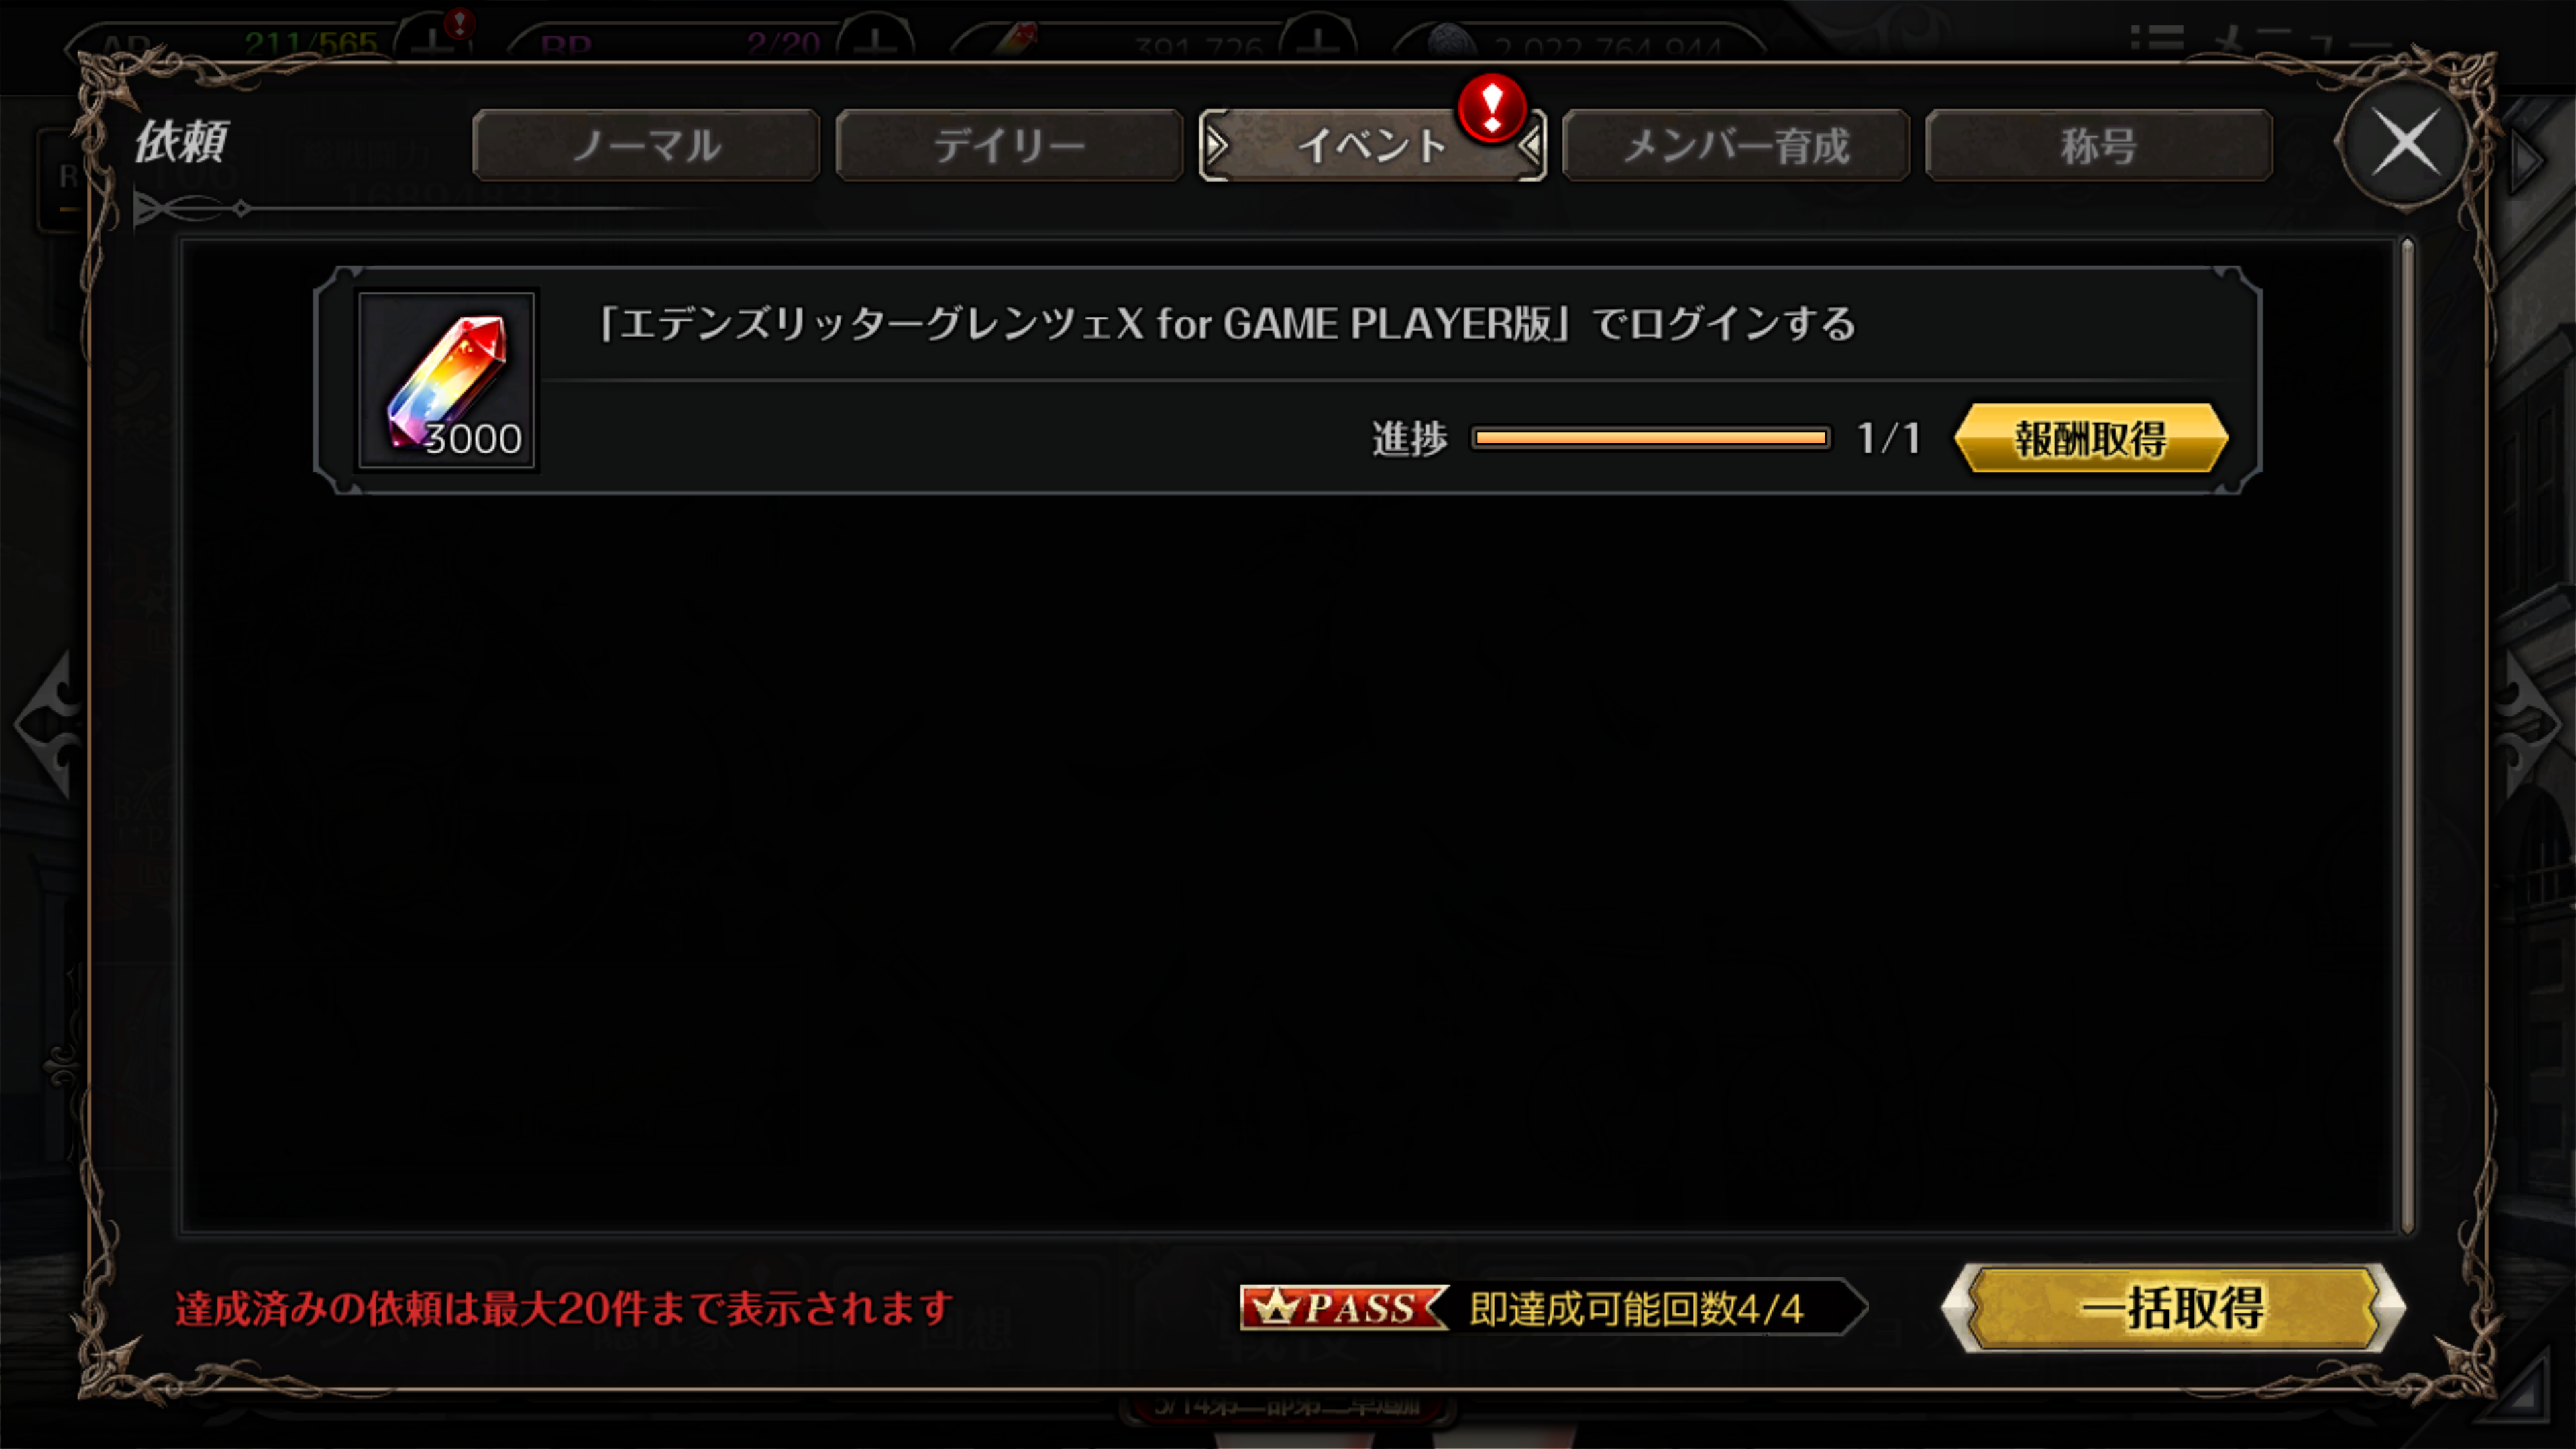Claim reward with 報酬取得 button
This screenshot has height=1449, width=2576.
point(2091,438)
